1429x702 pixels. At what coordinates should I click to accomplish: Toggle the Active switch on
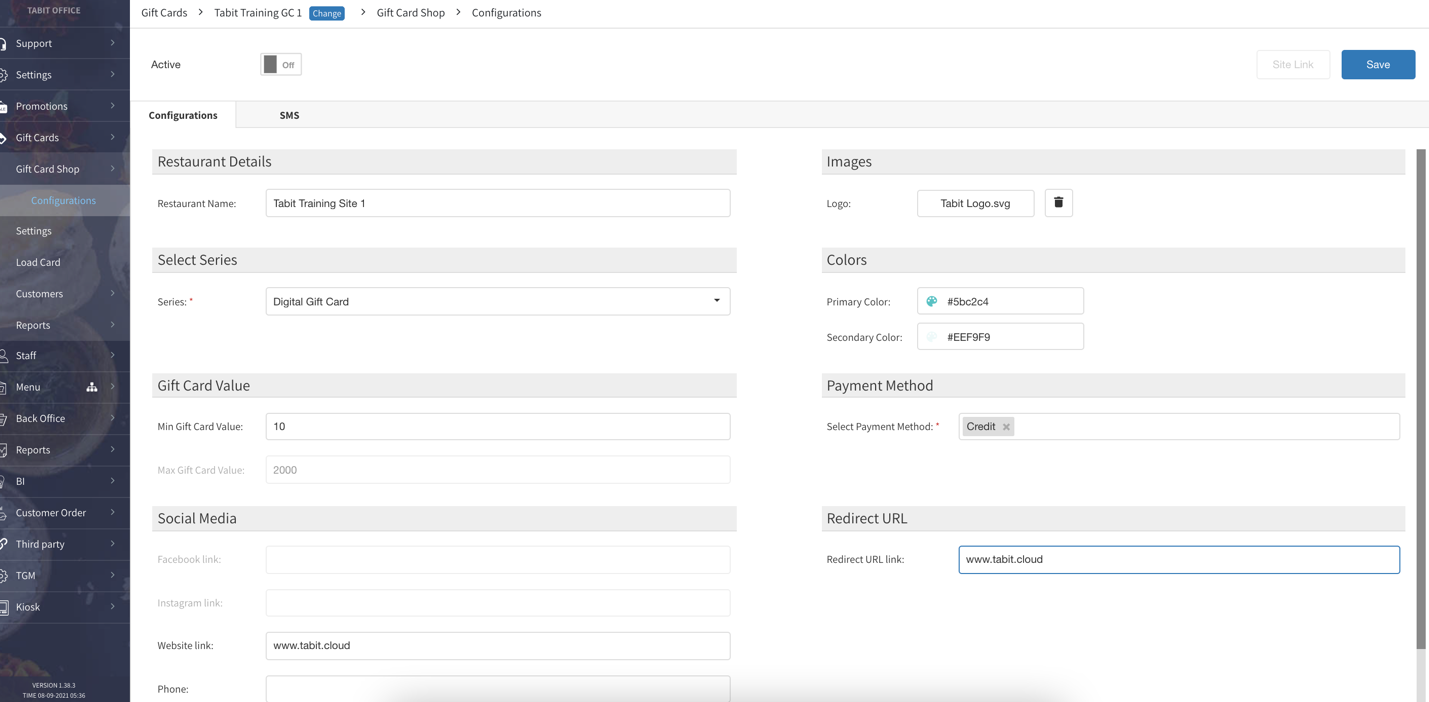[280, 65]
